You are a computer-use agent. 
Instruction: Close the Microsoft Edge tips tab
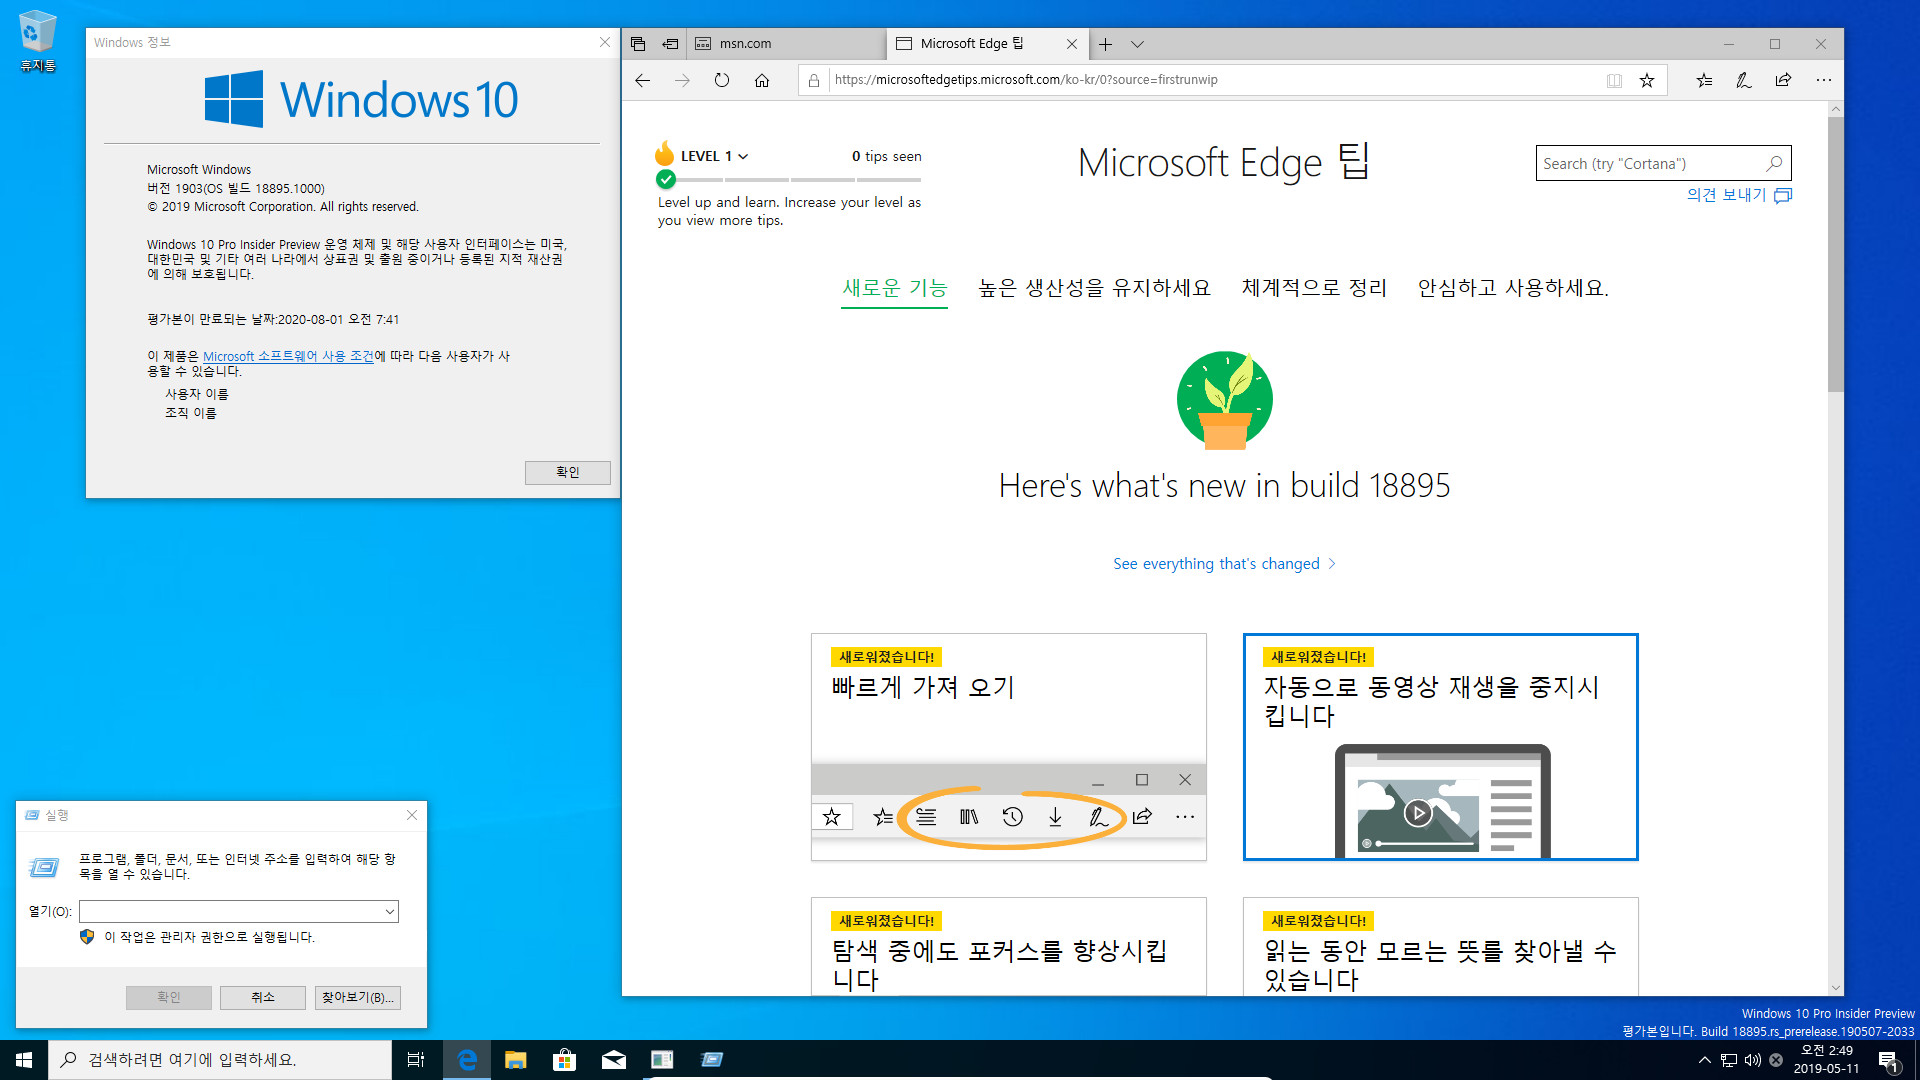point(1072,44)
